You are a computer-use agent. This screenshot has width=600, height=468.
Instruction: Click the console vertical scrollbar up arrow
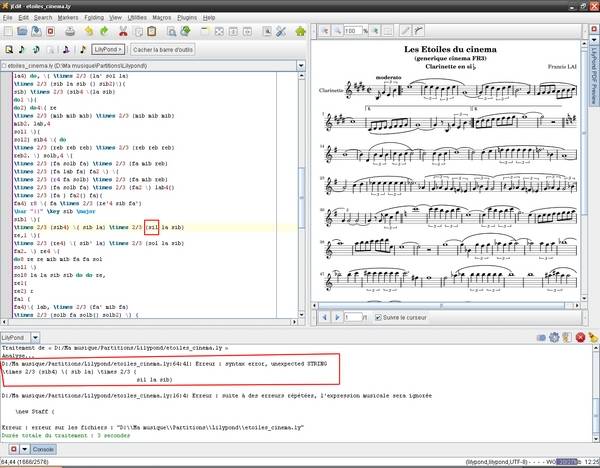click(x=595, y=348)
